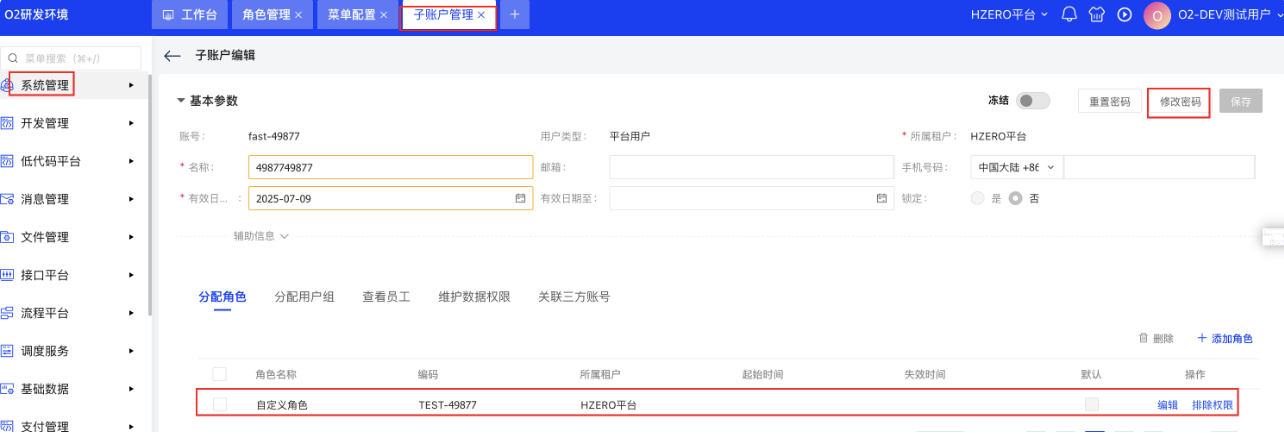Click the play circle icon in header
This screenshot has width=1284, height=434.
[x=1124, y=15]
